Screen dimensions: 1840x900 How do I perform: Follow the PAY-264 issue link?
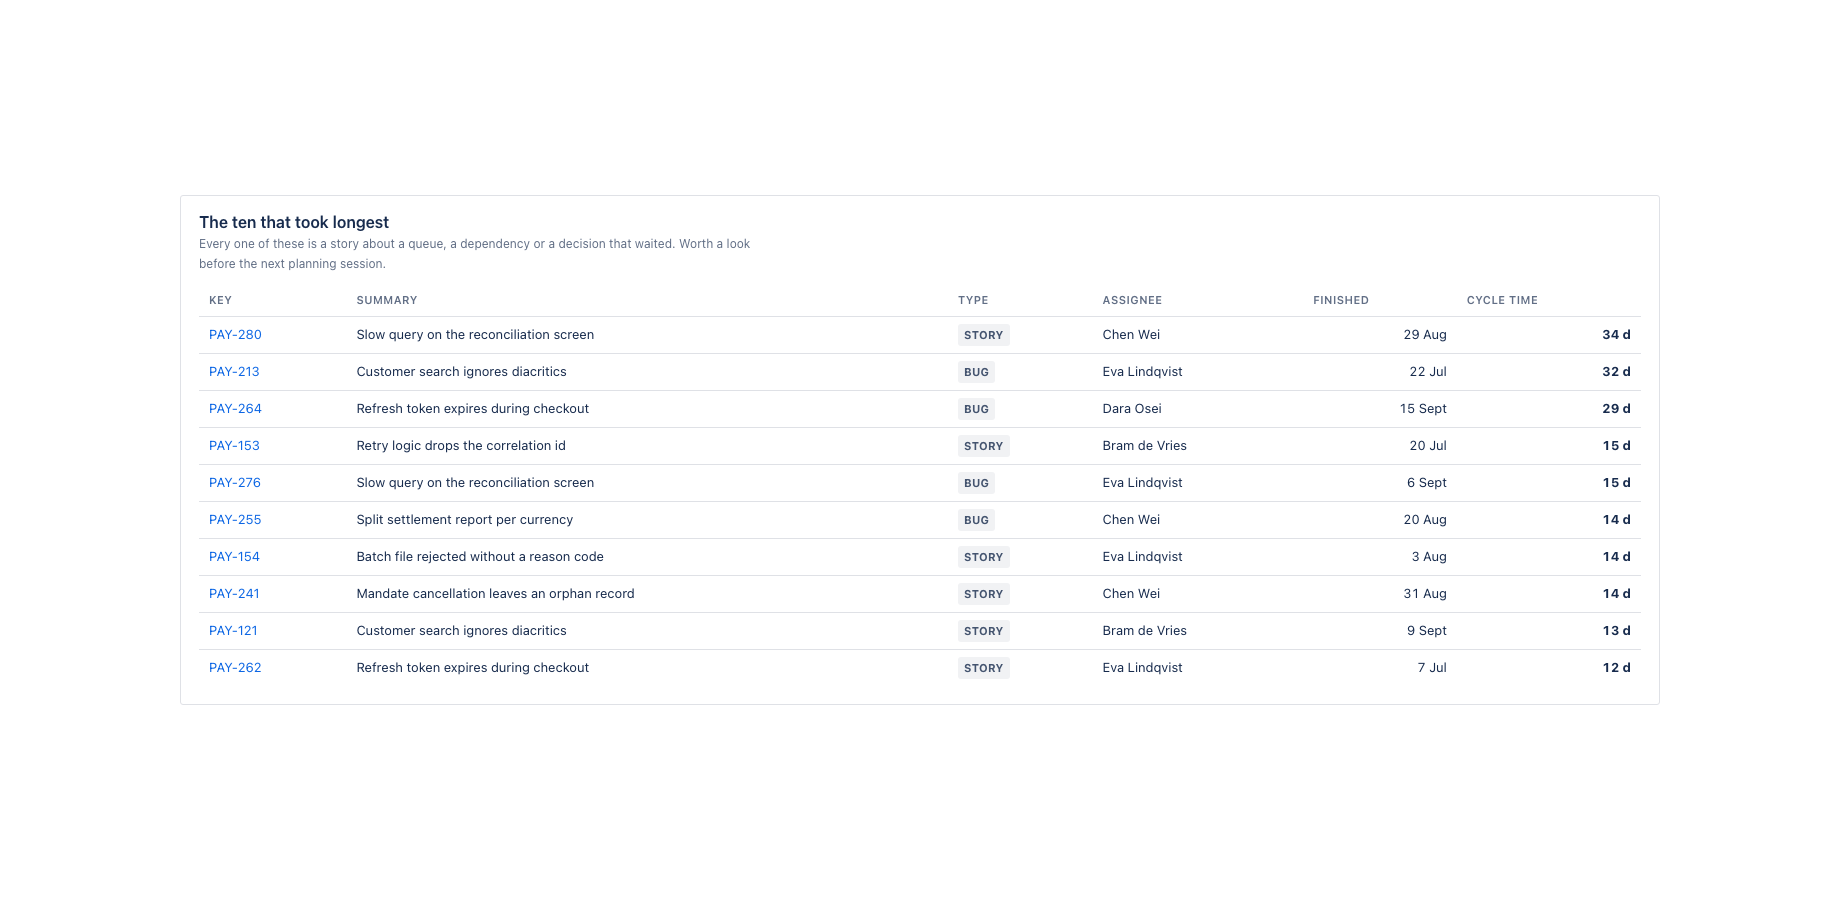pyautogui.click(x=235, y=409)
